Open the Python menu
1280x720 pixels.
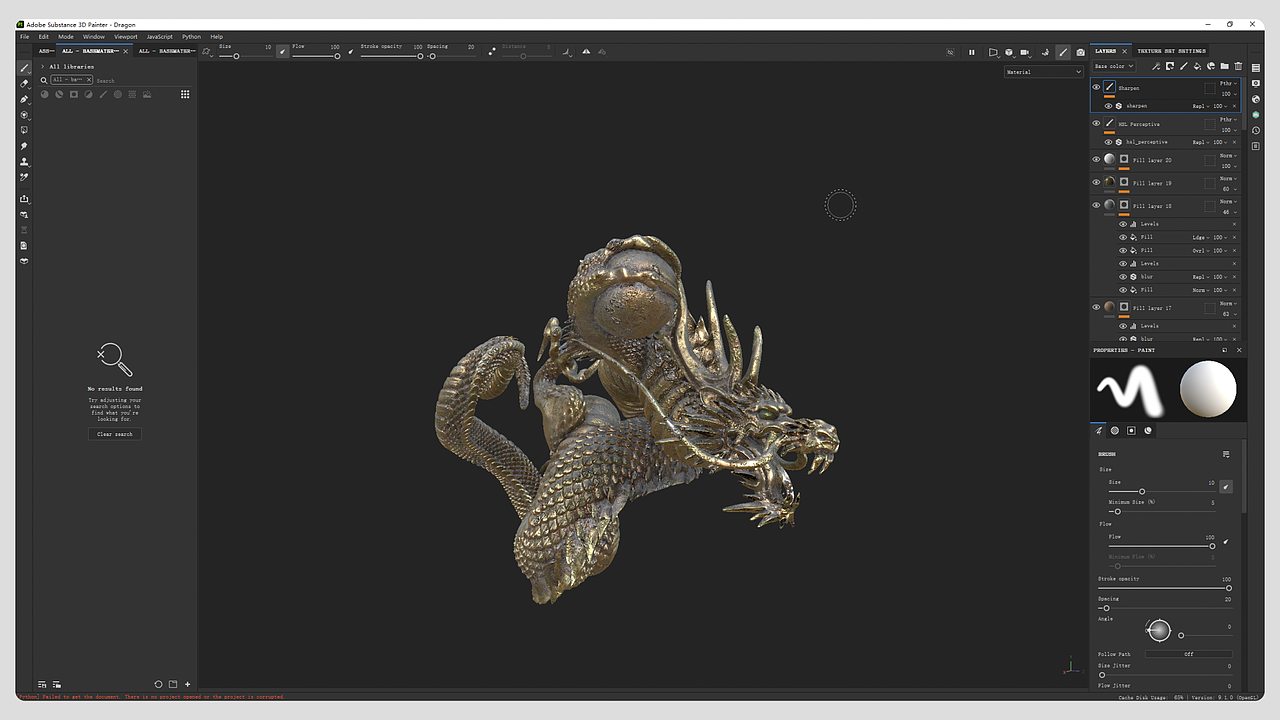191,37
